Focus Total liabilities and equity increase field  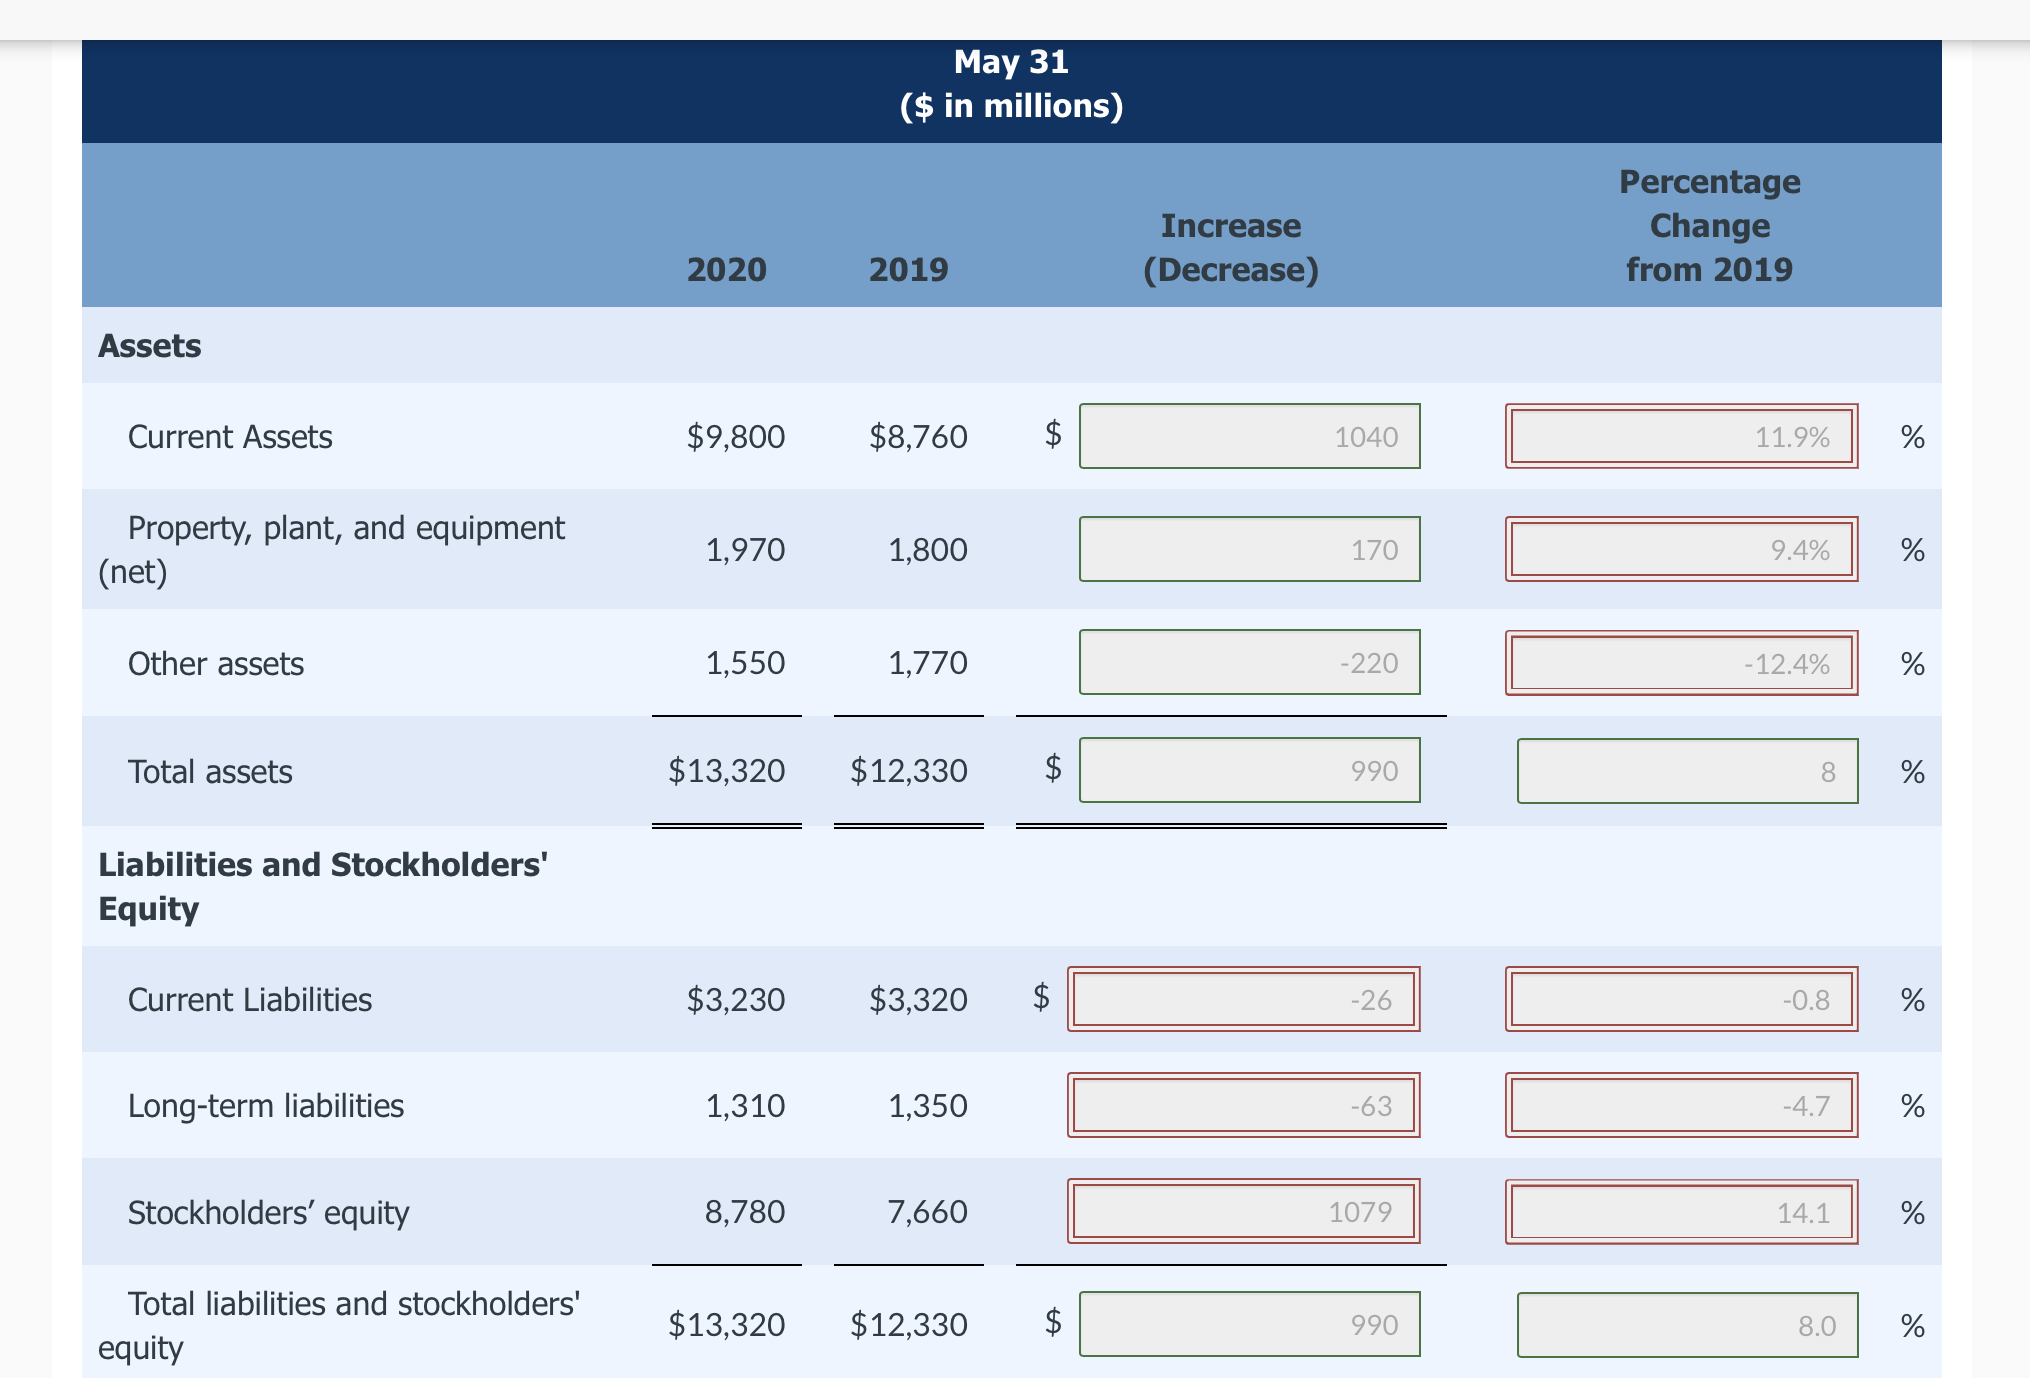tap(1249, 1324)
